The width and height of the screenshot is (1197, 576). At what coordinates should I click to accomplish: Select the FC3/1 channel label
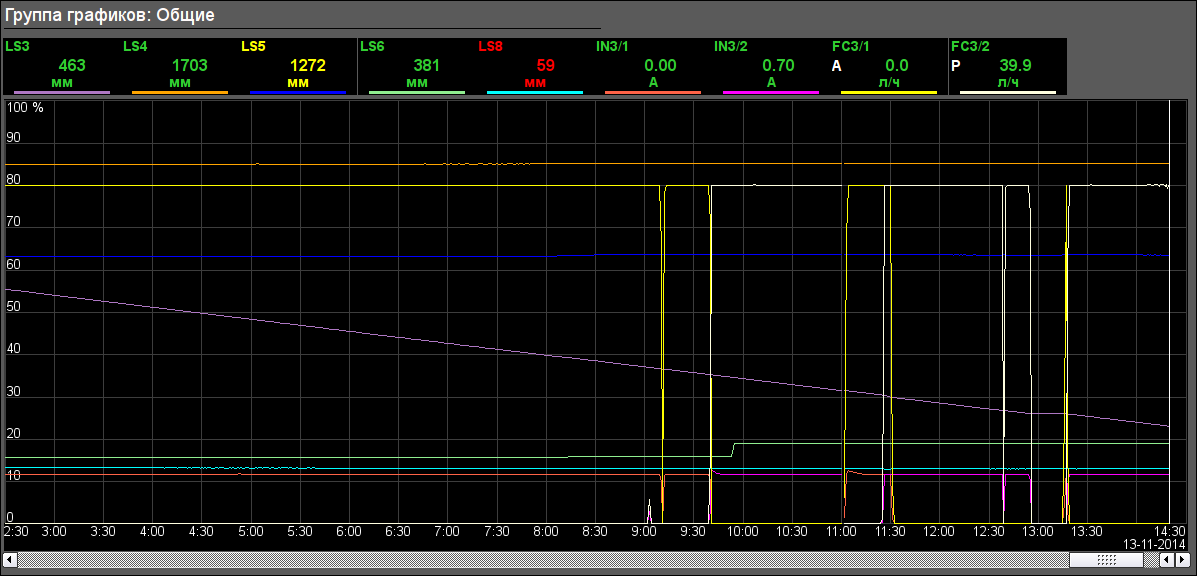tap(850, 47)
